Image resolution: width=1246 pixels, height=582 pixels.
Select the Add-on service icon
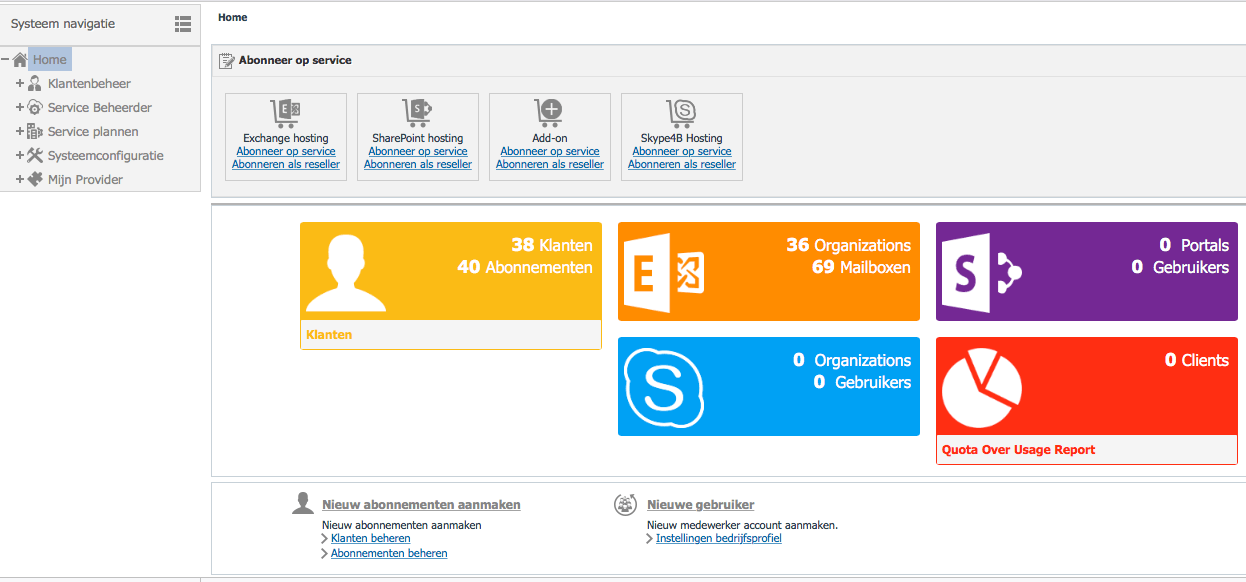click(549, 113)
